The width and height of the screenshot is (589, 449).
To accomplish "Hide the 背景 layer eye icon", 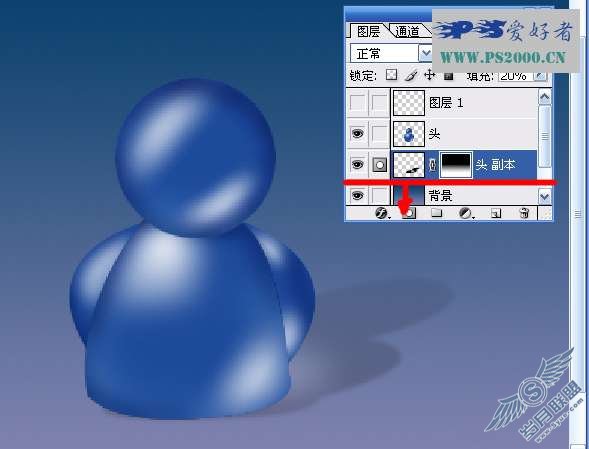I will coord(357,195).
